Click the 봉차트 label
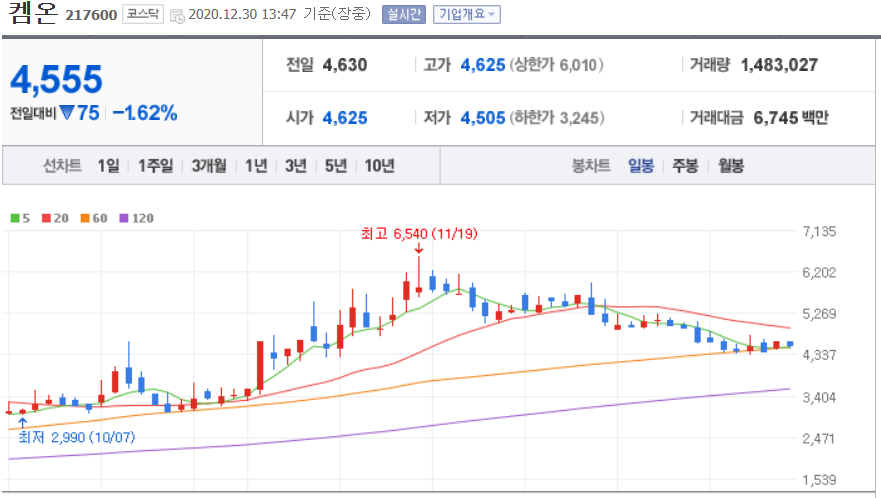This screenshot has width=881, height=498. click(x=591, y=165)
